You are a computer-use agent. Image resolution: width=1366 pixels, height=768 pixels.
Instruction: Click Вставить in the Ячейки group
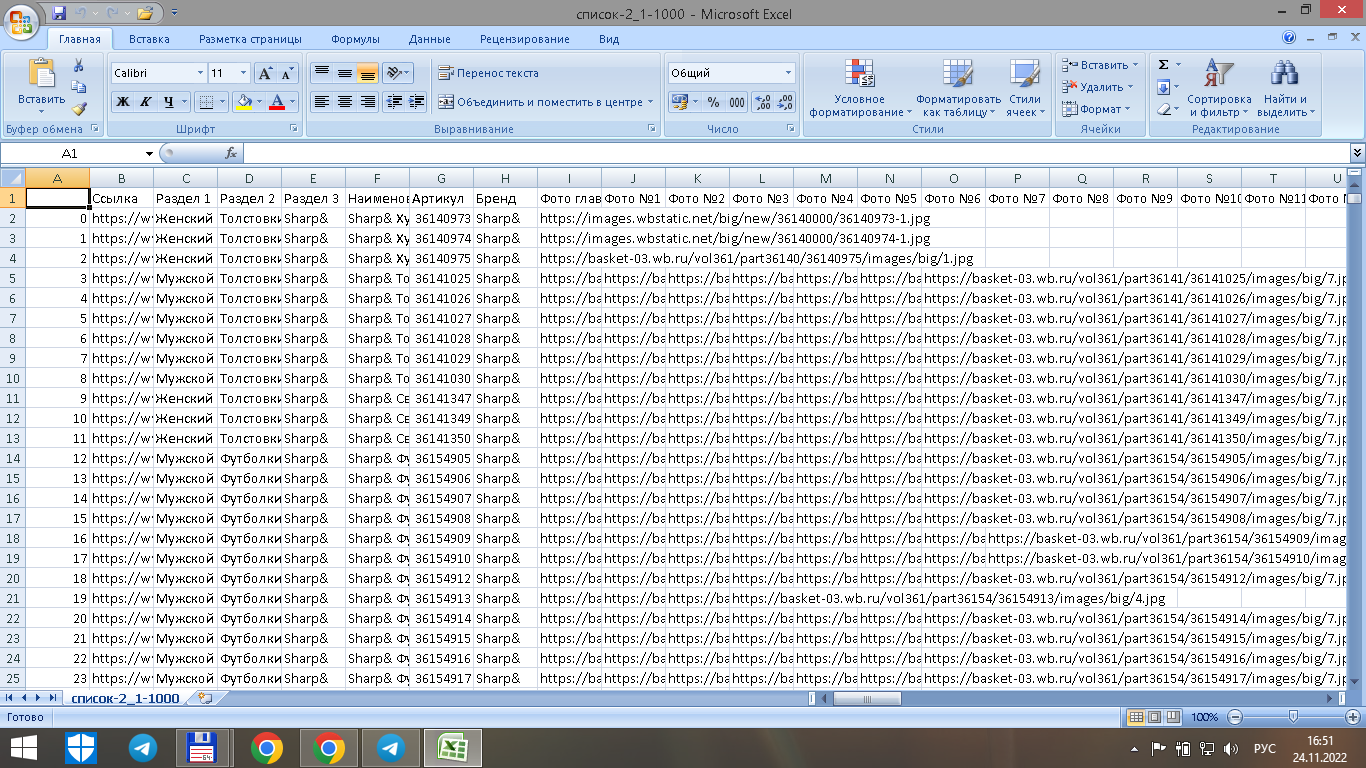click(x=1099, y=65)
